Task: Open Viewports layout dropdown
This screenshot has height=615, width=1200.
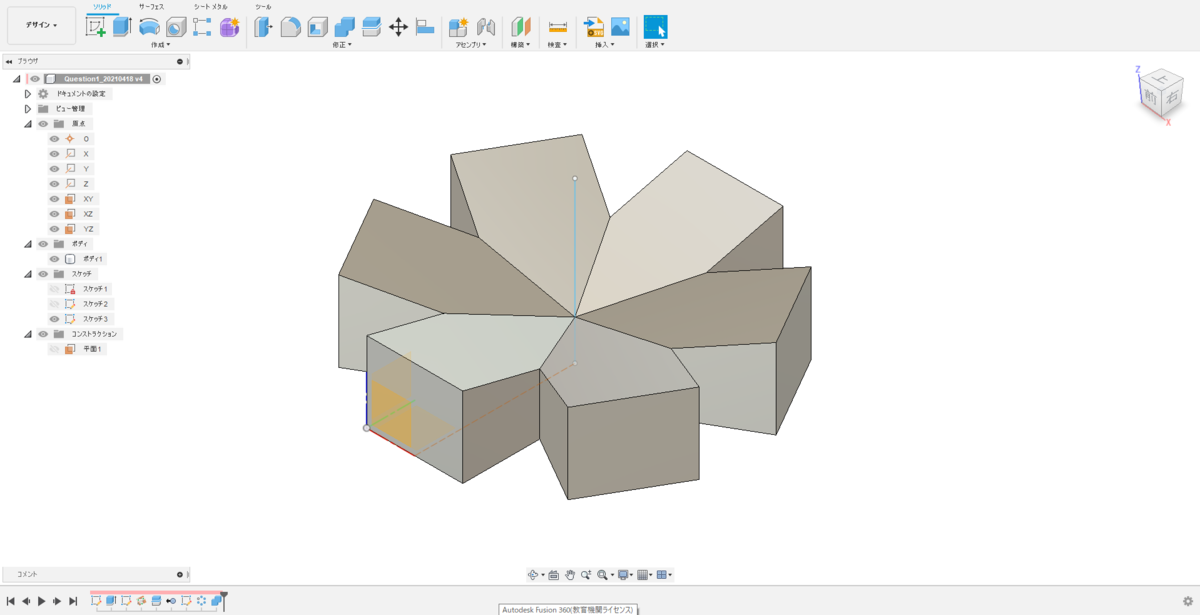Action: pos(664,575)
